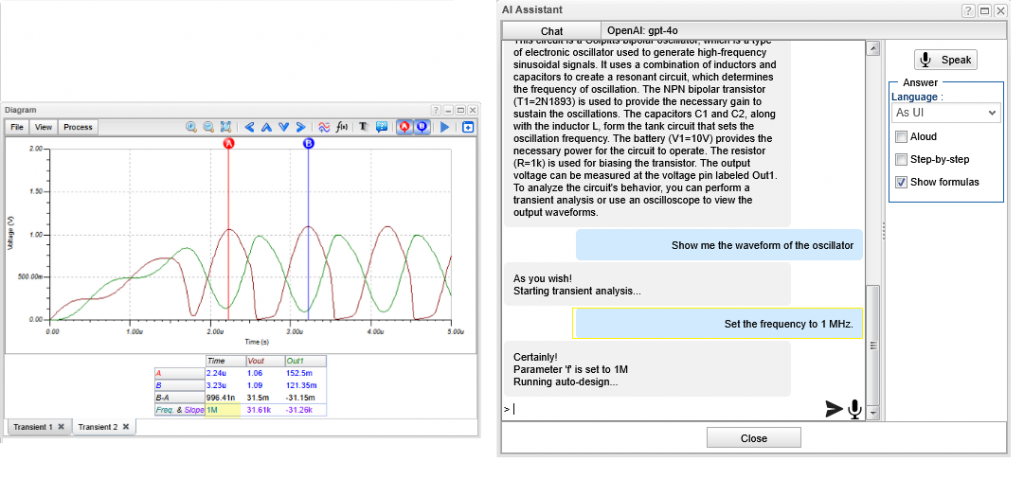Add text annotation with T tool

[364, 127]
